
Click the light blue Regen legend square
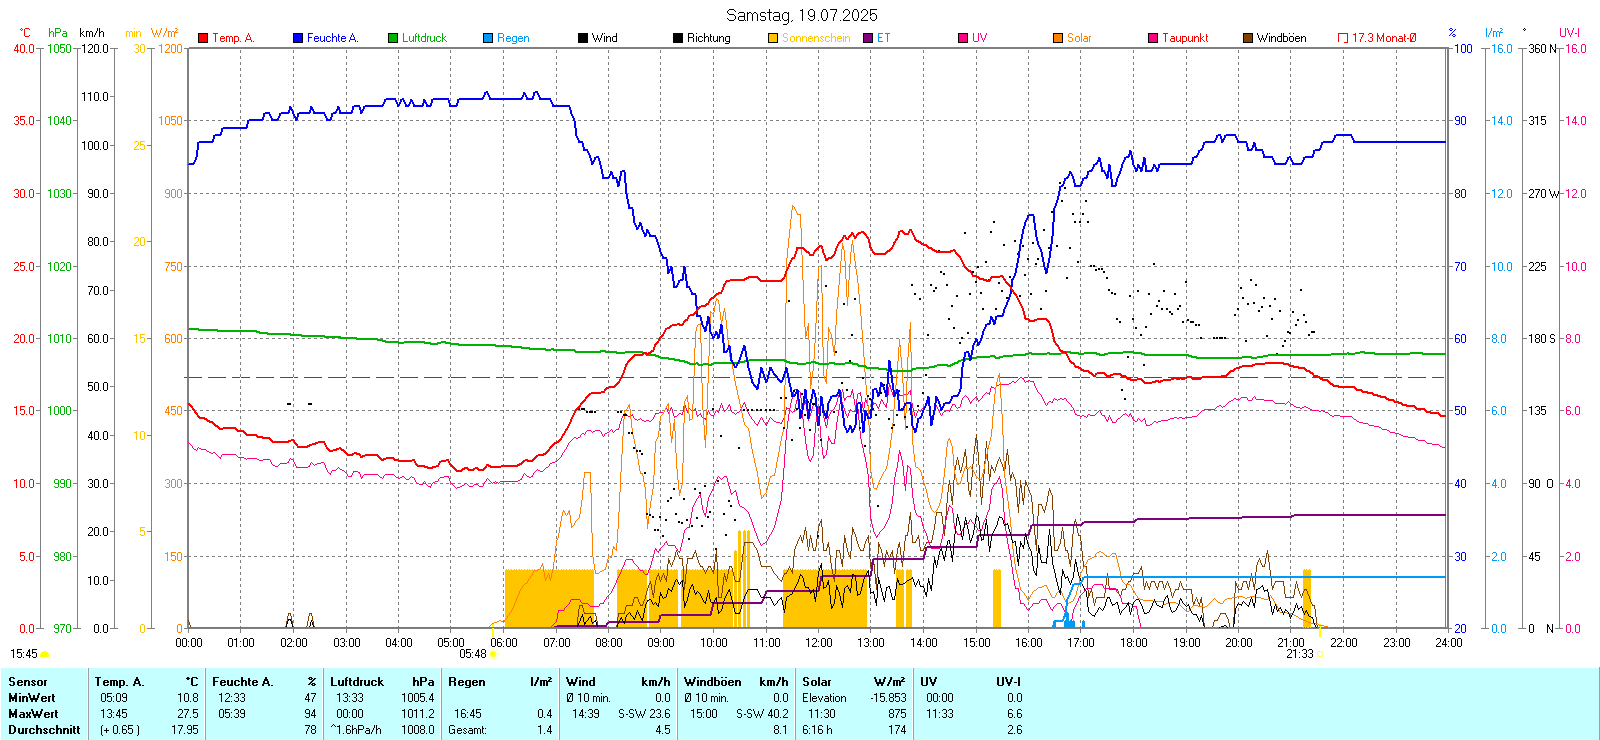[488, 38]
